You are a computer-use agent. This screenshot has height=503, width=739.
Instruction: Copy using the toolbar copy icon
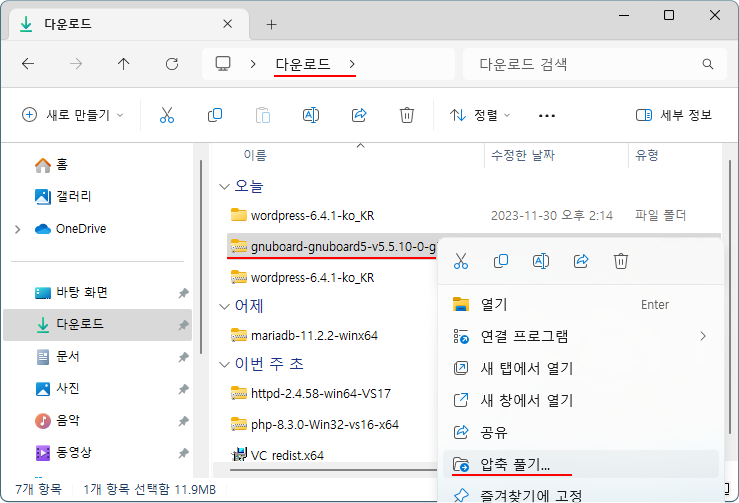click(x=215, y=115)
